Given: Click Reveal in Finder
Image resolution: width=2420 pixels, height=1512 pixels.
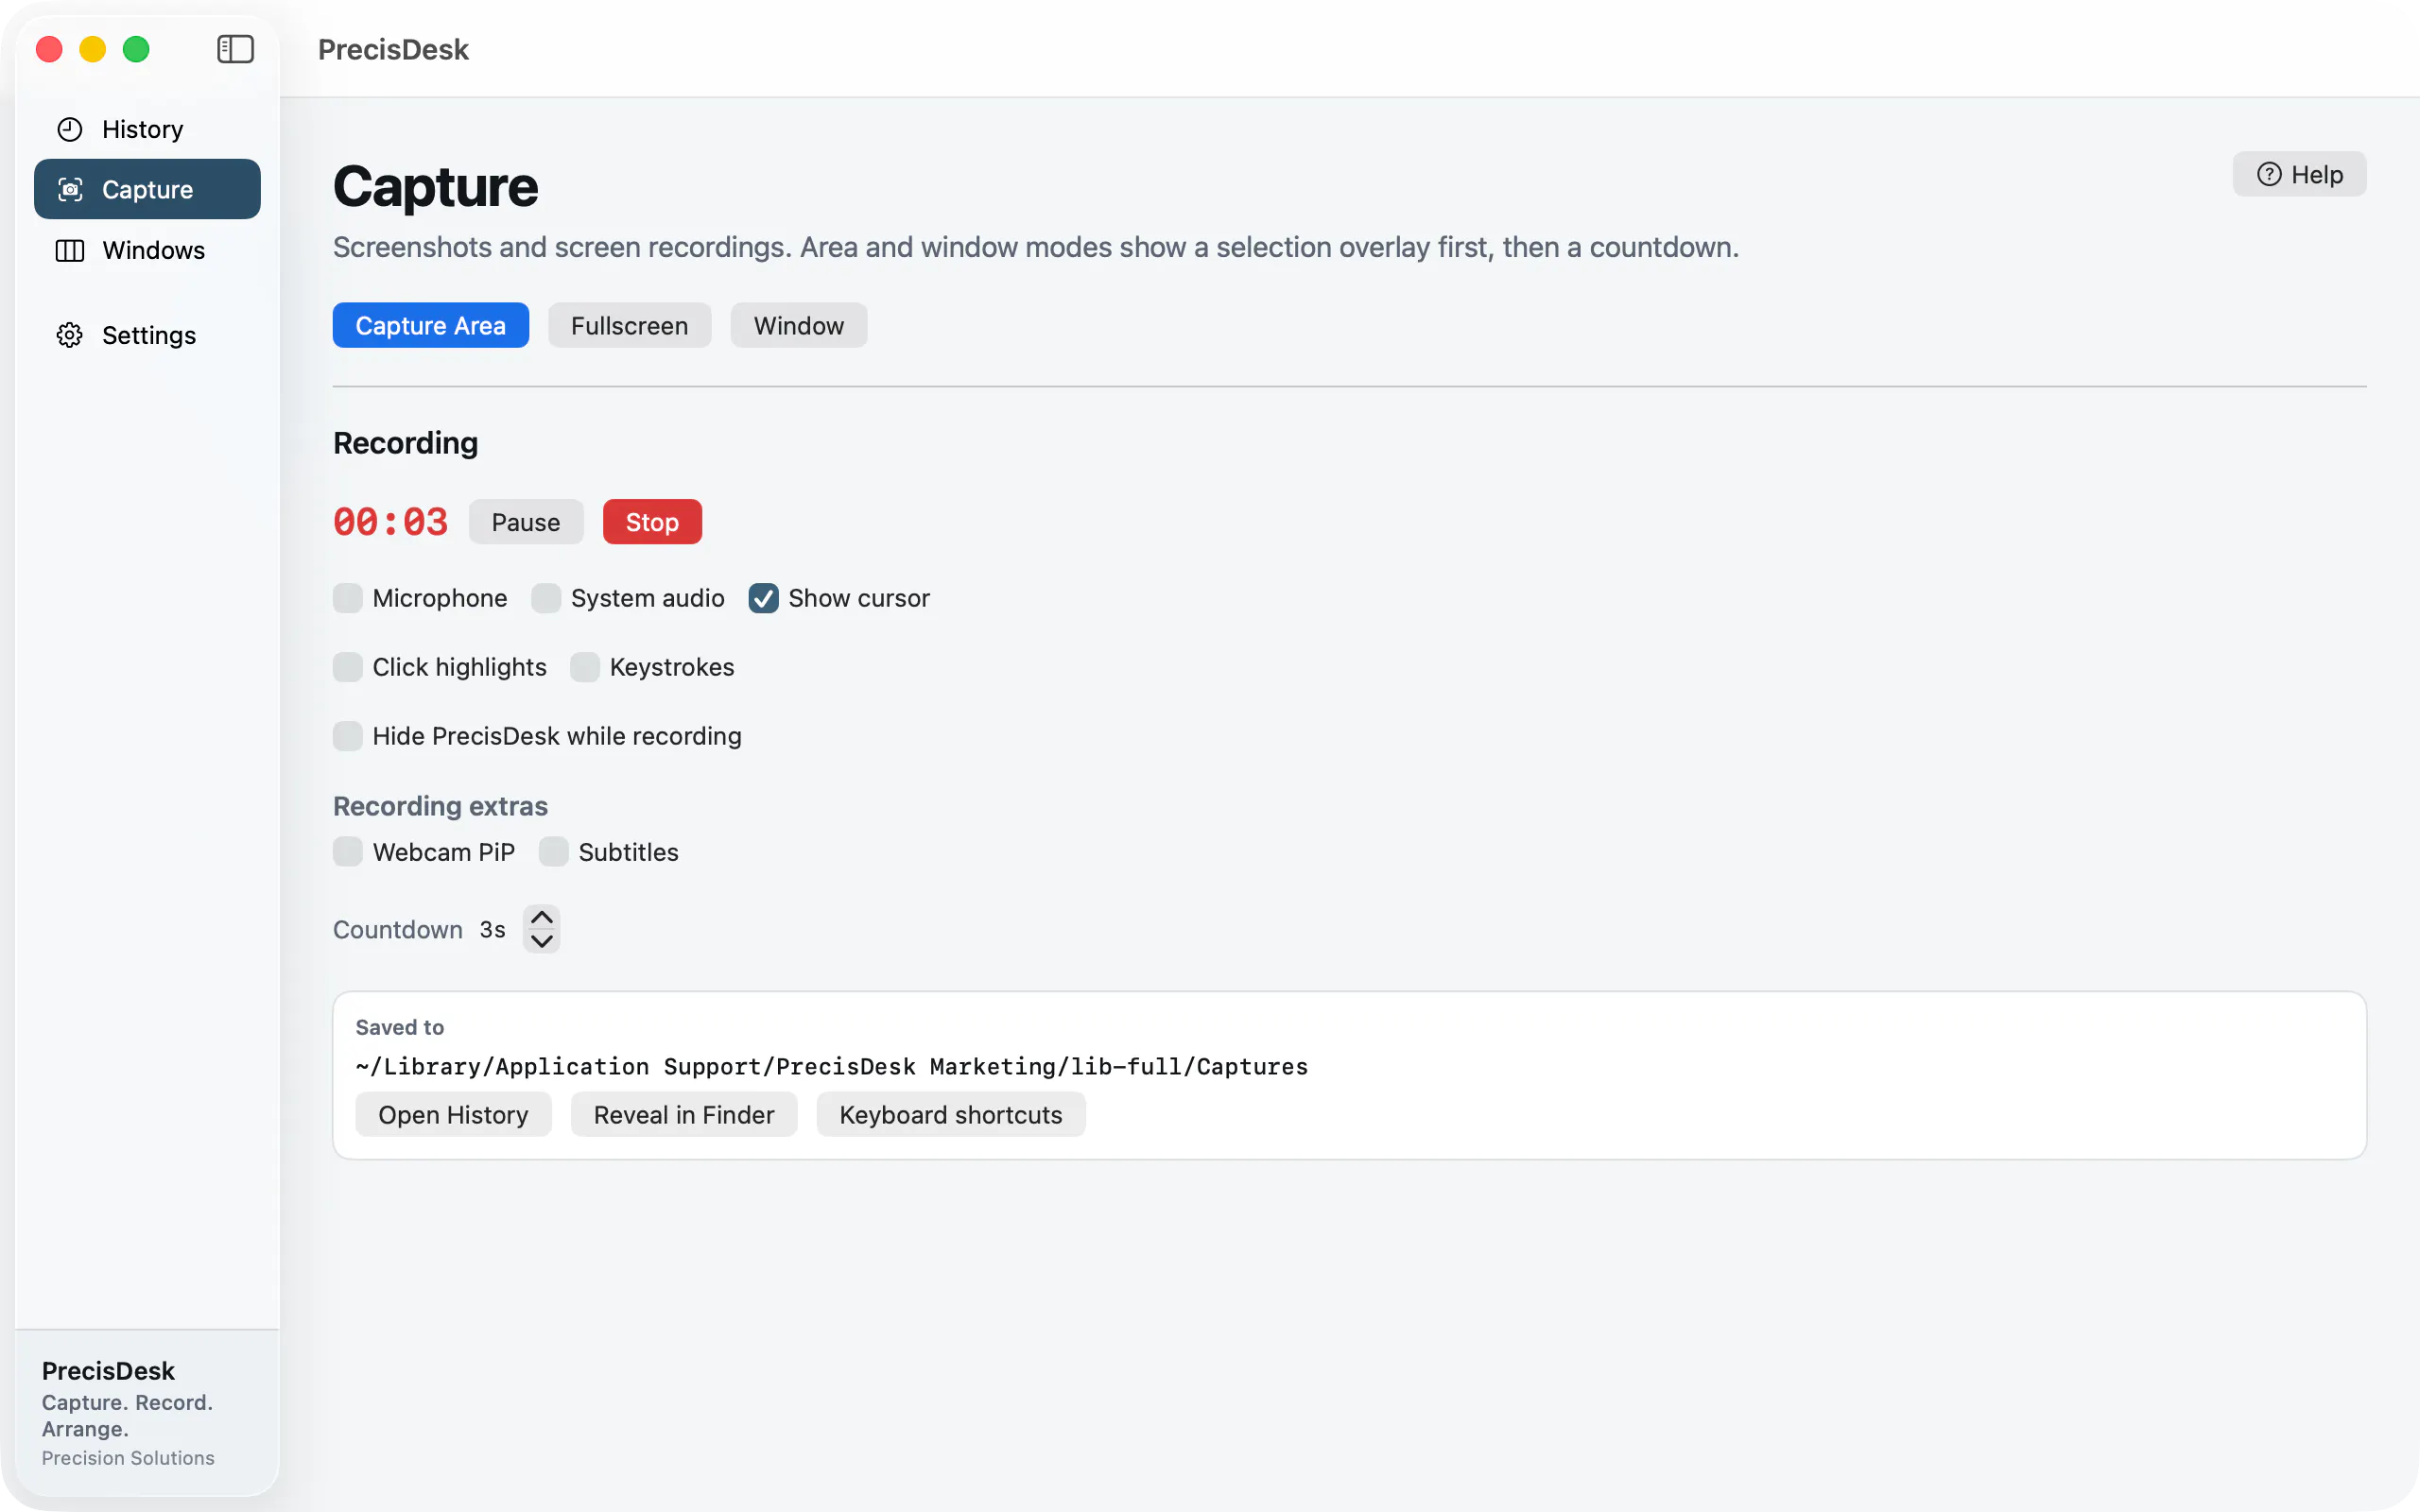Looking at the screenshot, I should click(684, 1114).
